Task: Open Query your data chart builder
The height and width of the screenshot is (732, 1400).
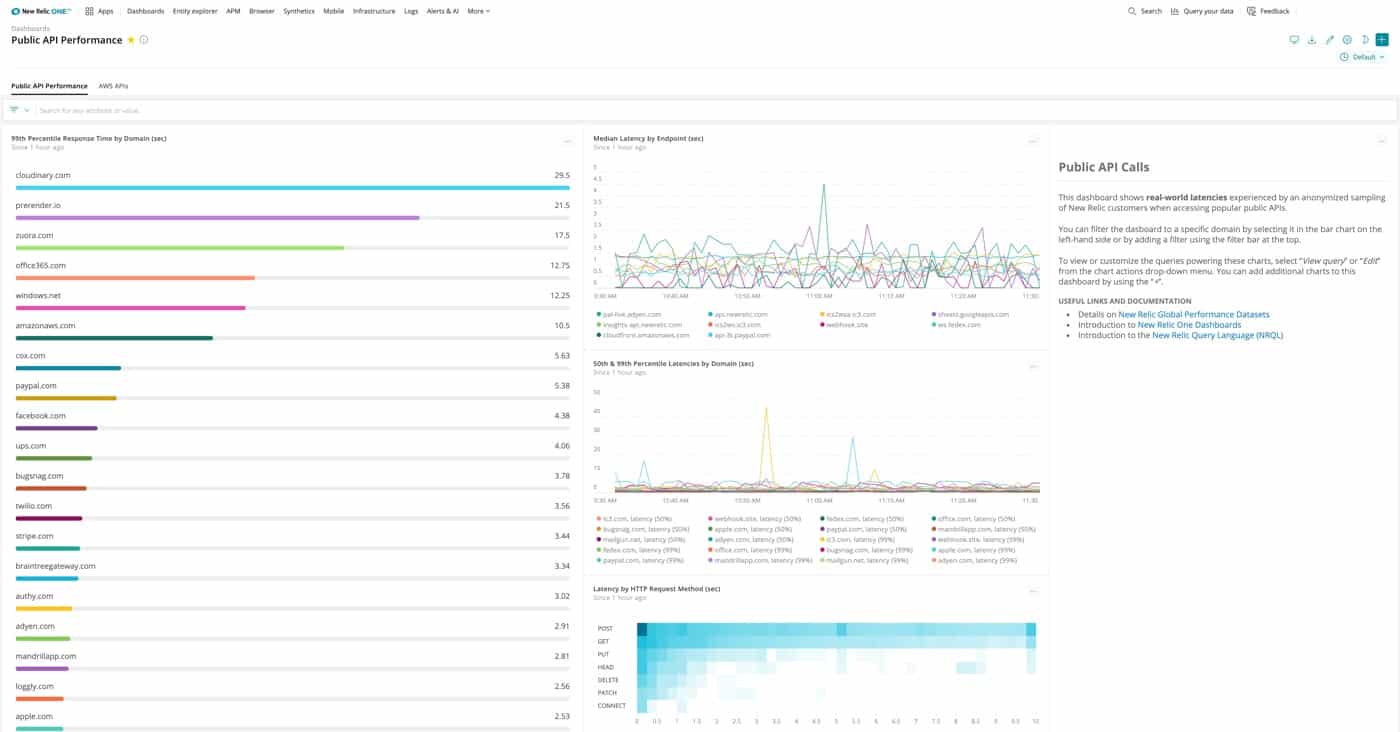Action: (1202, 11)
